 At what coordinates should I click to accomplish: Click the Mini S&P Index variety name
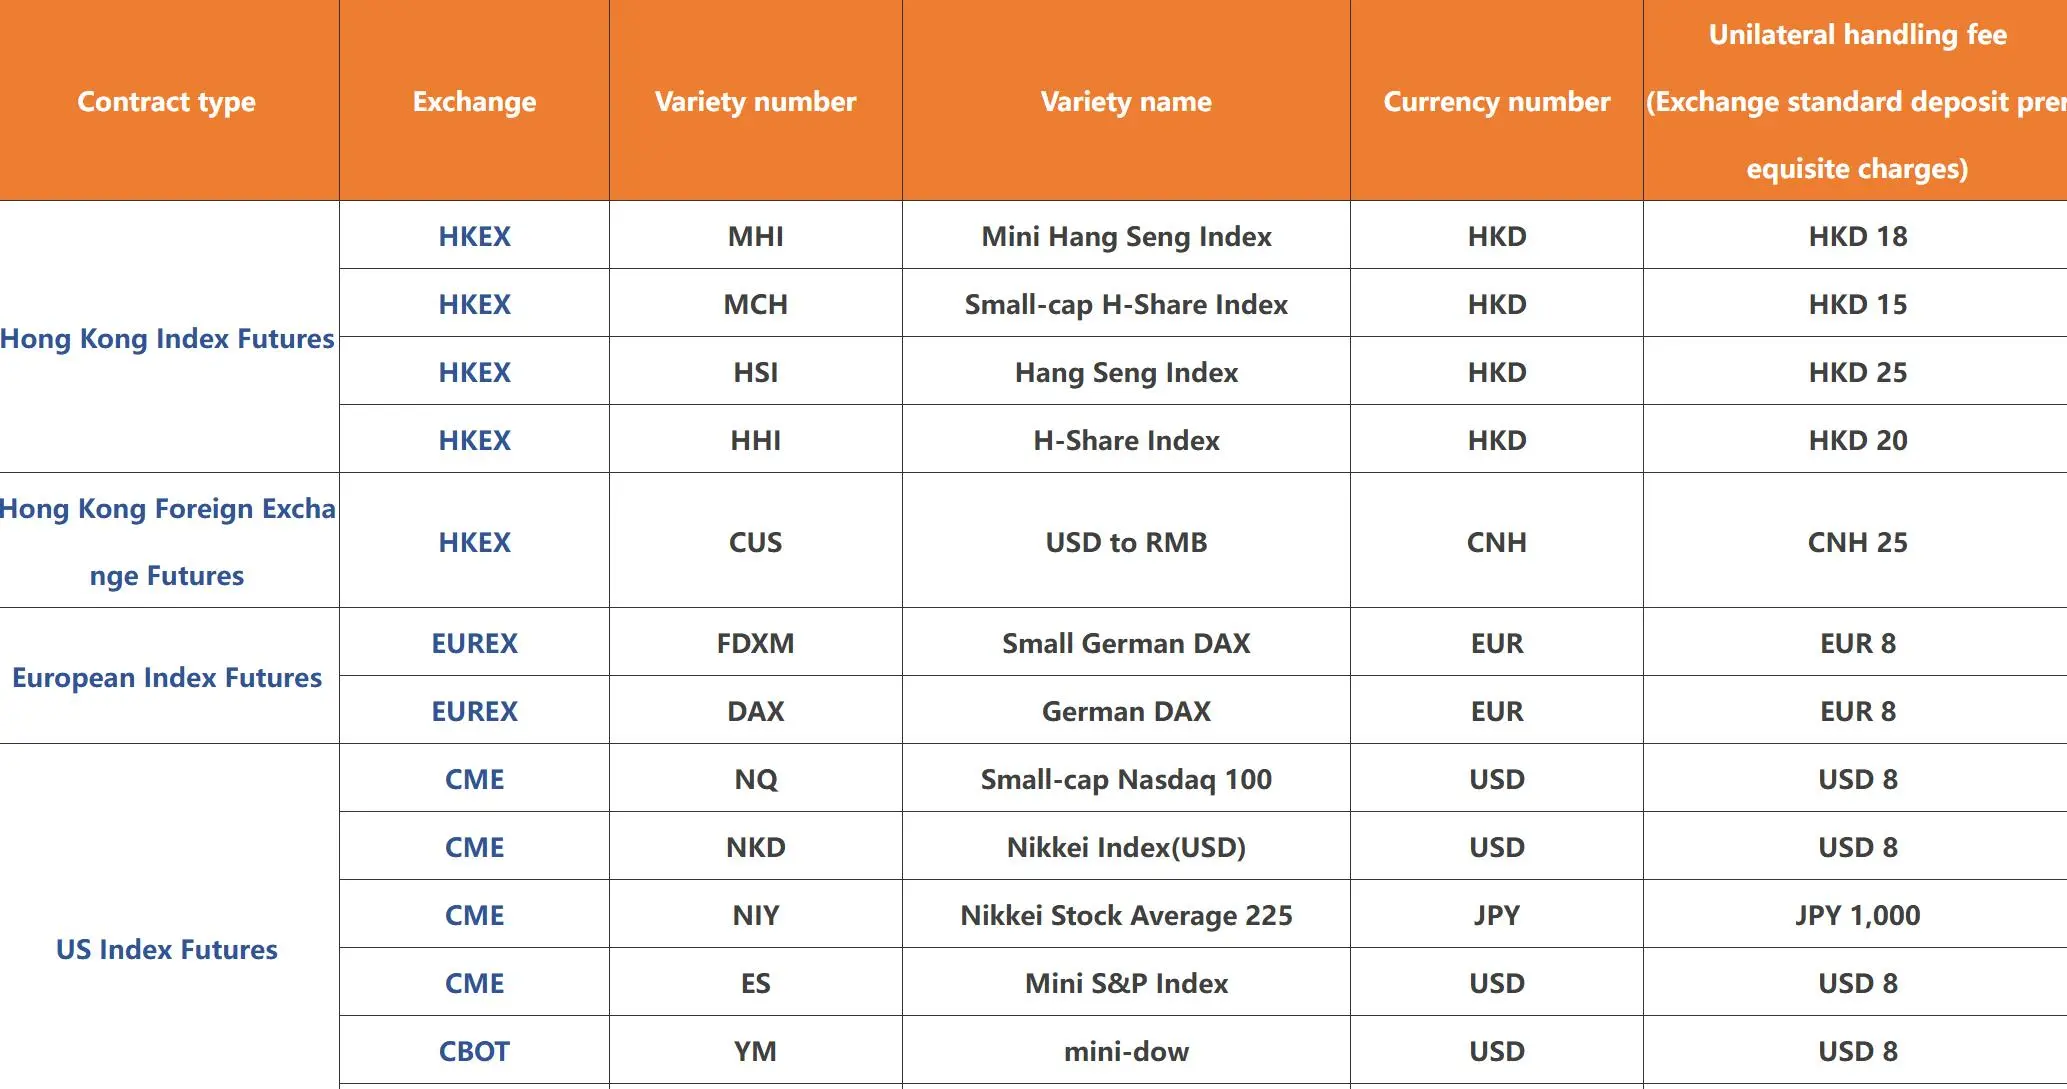1126,984
